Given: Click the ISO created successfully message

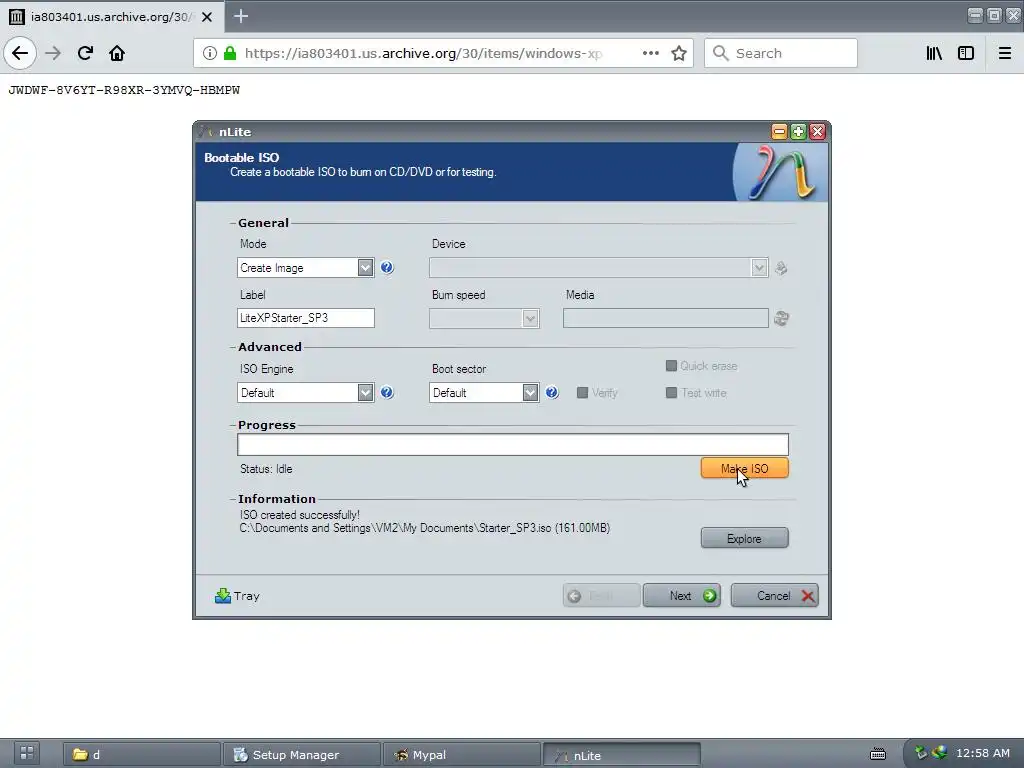Looking at the screenshot, I should (300, 515).
